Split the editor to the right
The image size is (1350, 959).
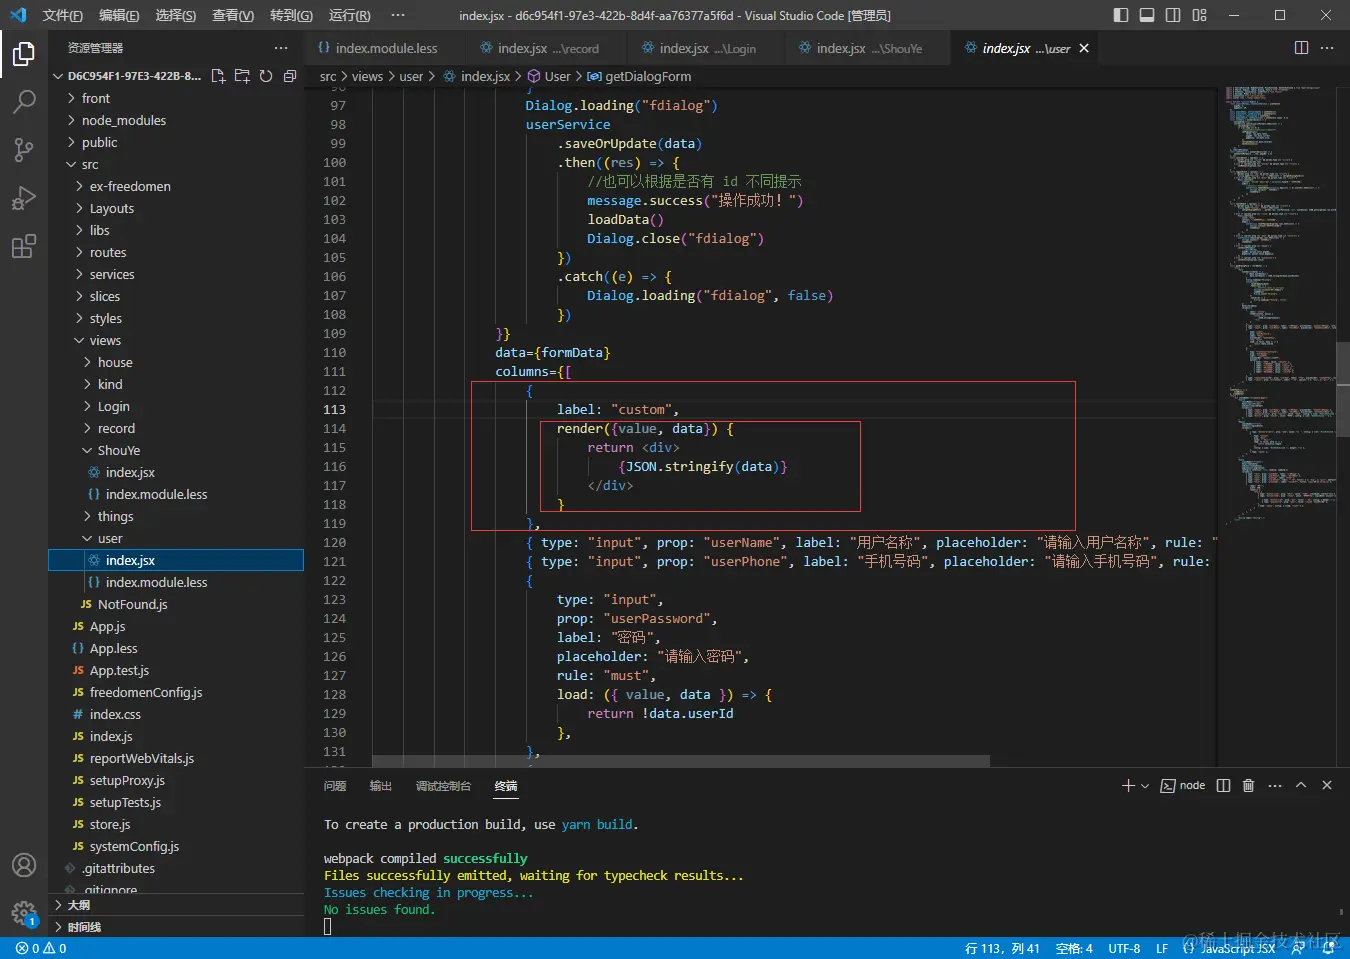(1301, 48)
